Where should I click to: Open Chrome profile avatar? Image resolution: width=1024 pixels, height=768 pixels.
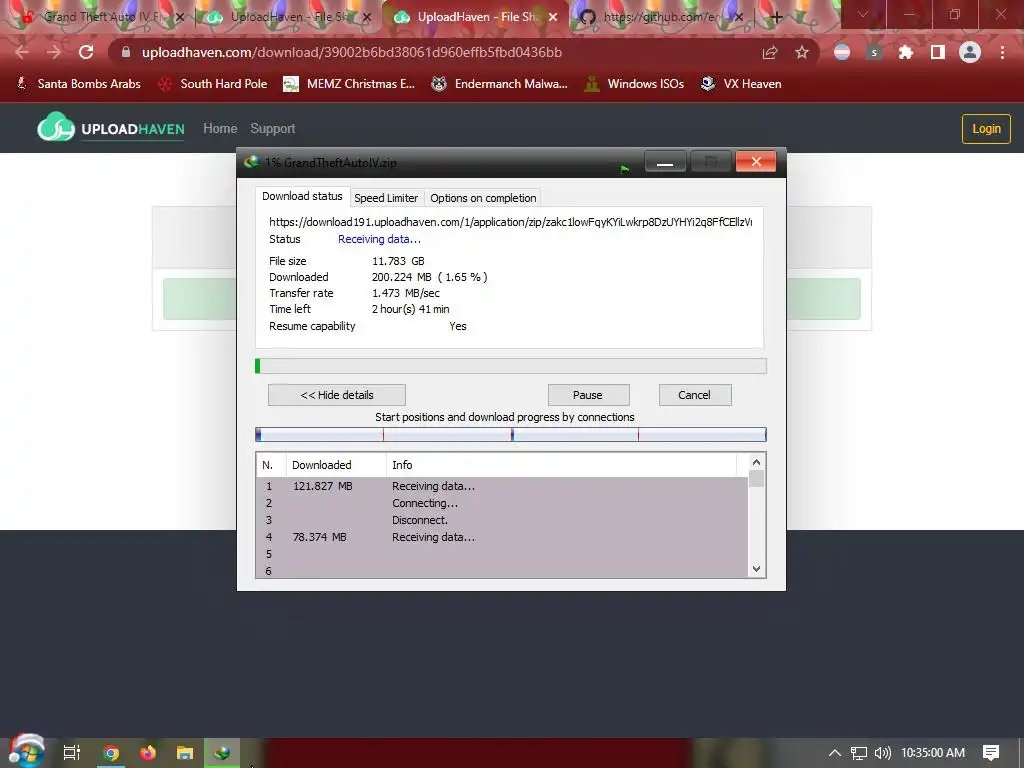(970, 52)
